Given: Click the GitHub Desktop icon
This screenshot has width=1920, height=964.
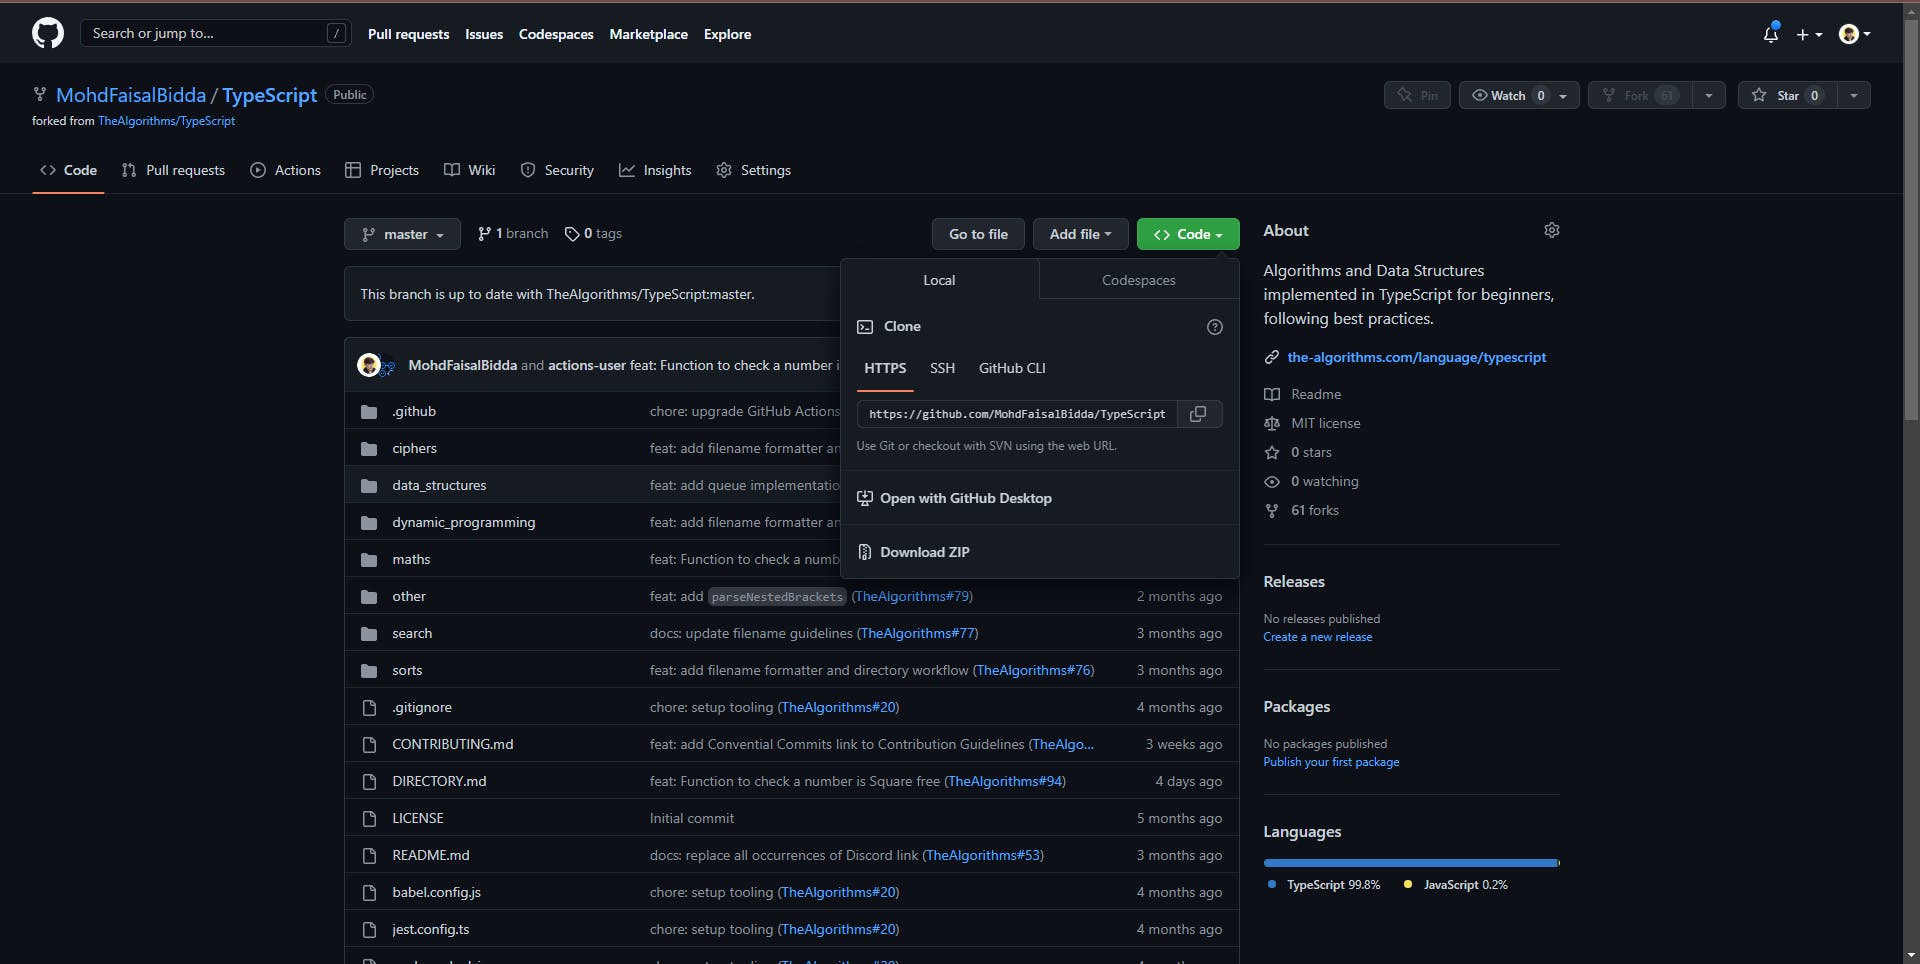Looking at the screenshot, I should 865,498.
